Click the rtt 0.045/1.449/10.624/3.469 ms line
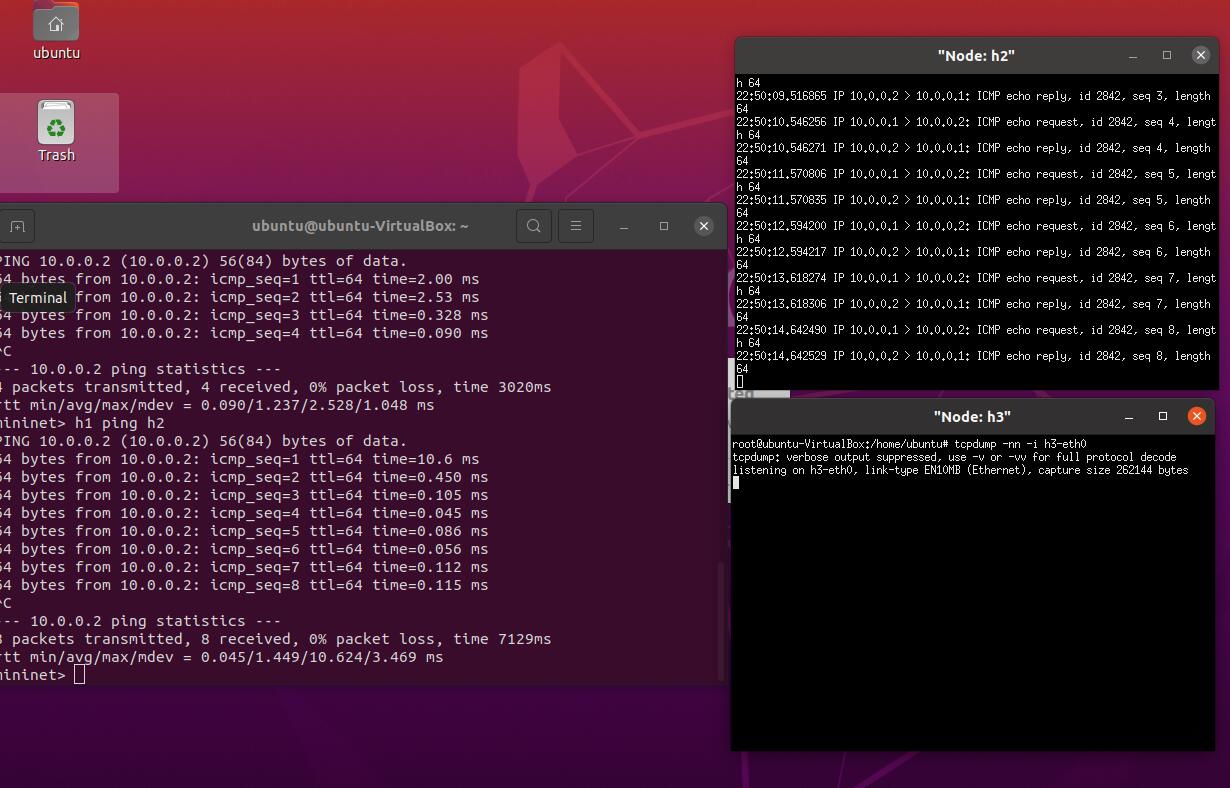This screenshot has height=788, width=1230. click(x=222, y=657)
